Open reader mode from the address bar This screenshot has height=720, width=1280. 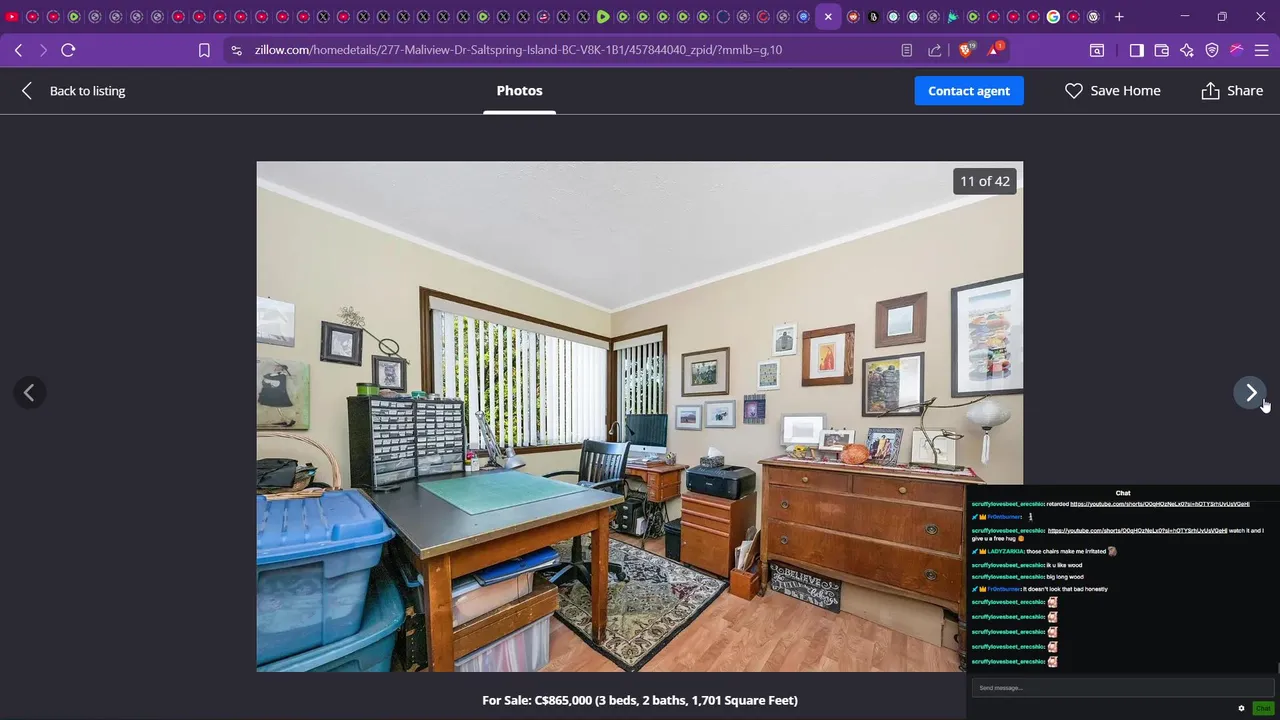906,50
